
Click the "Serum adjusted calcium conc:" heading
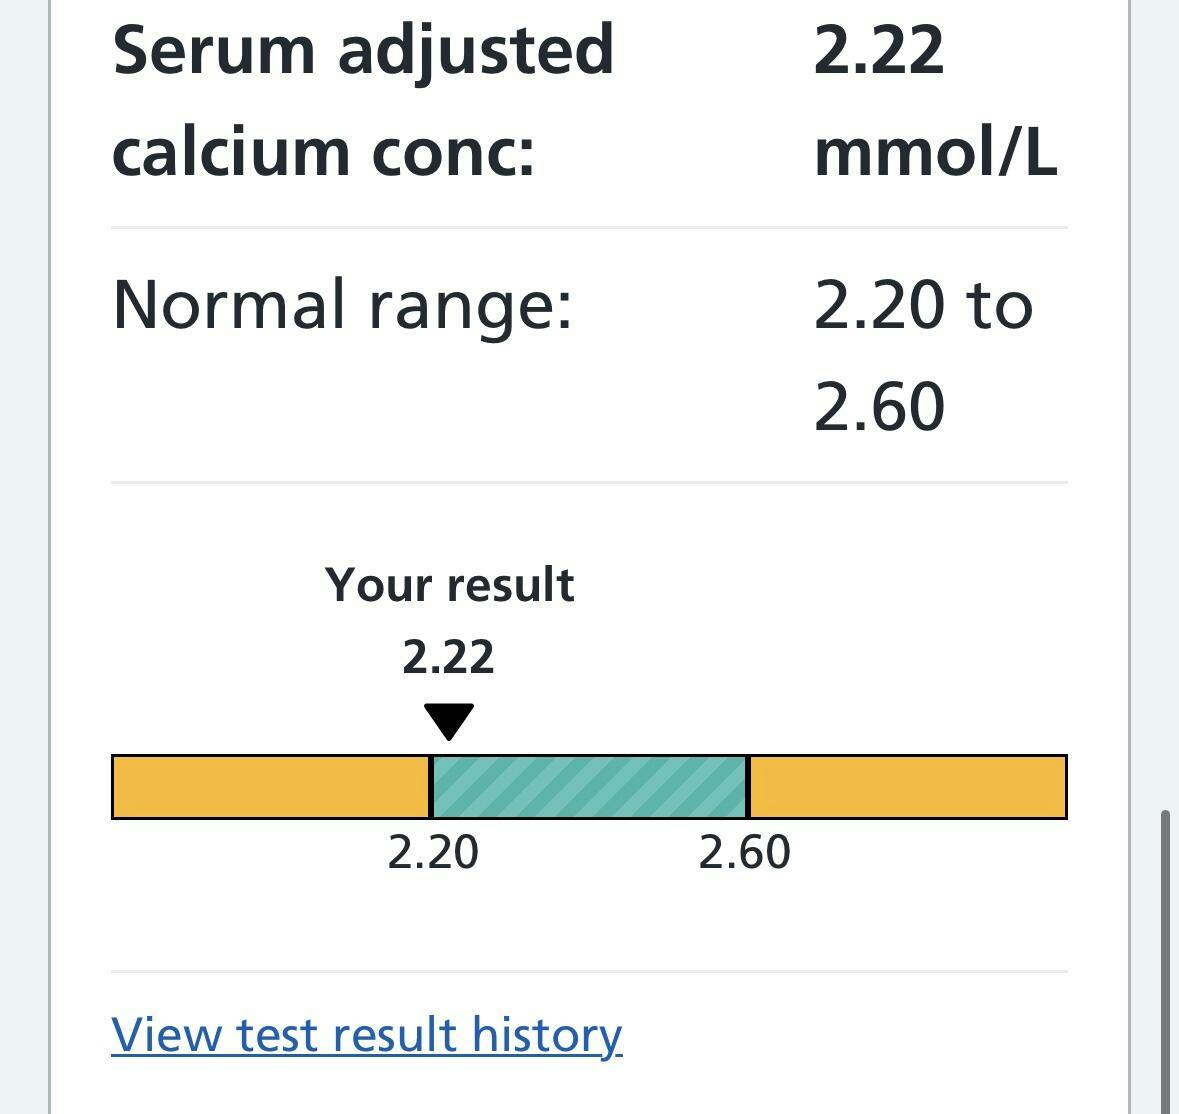tap(363, 101)
